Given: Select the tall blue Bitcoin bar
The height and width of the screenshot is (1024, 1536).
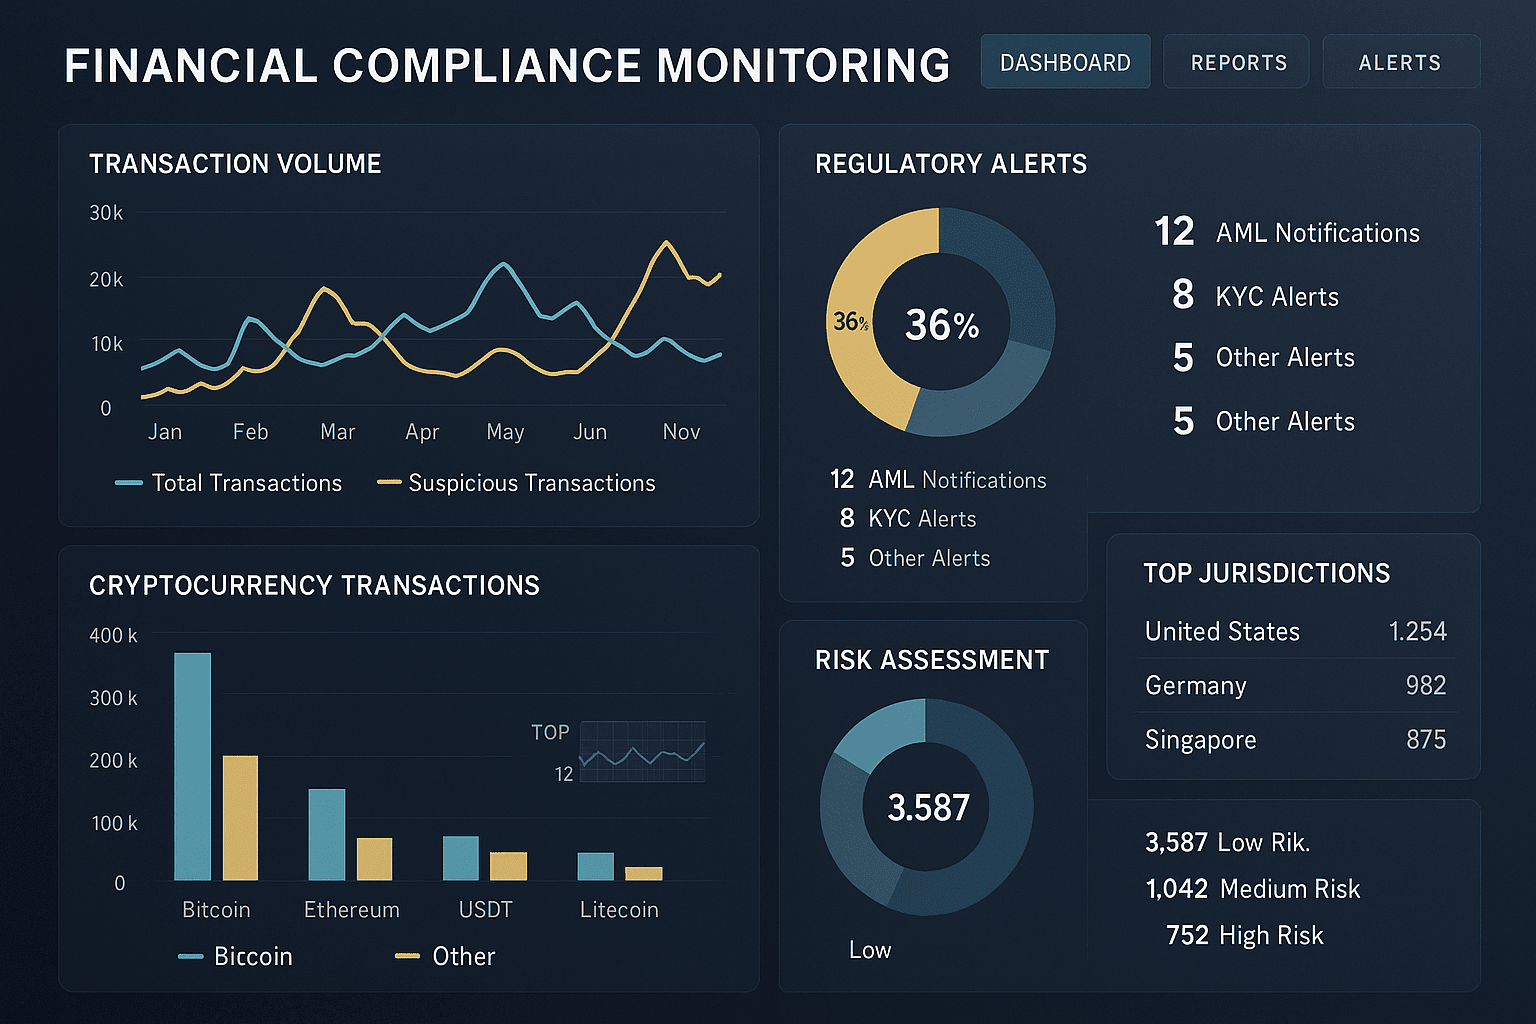Looking at the screenshot, I should click(192, 766).
